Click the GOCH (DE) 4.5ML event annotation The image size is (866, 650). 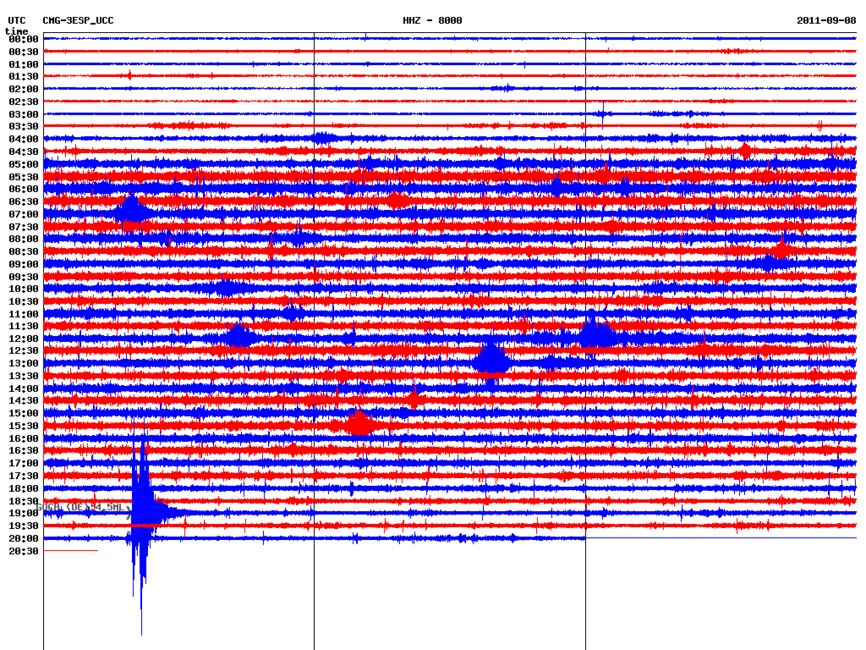click(x=84, y=508)
